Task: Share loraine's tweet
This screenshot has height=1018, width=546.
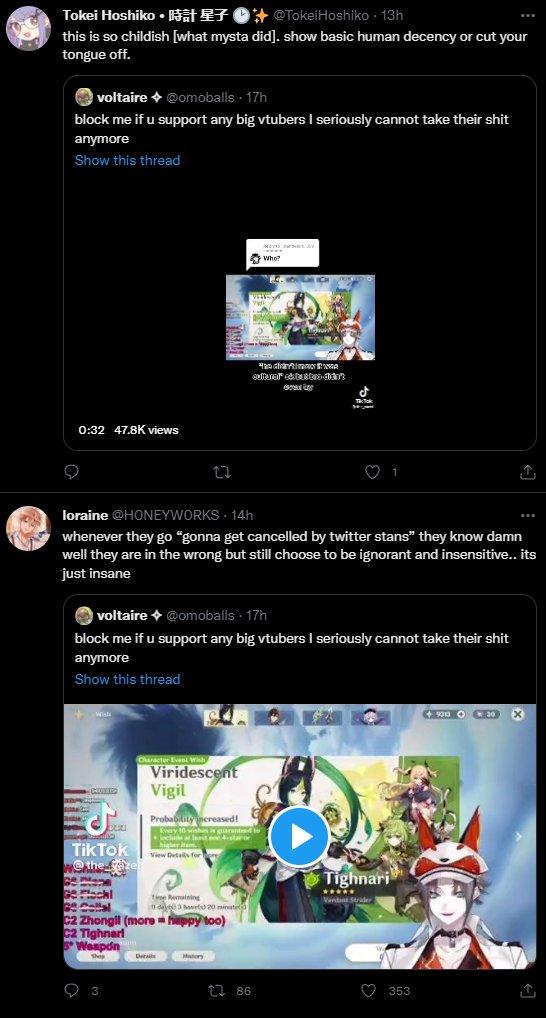Action: tap(528, 990)
